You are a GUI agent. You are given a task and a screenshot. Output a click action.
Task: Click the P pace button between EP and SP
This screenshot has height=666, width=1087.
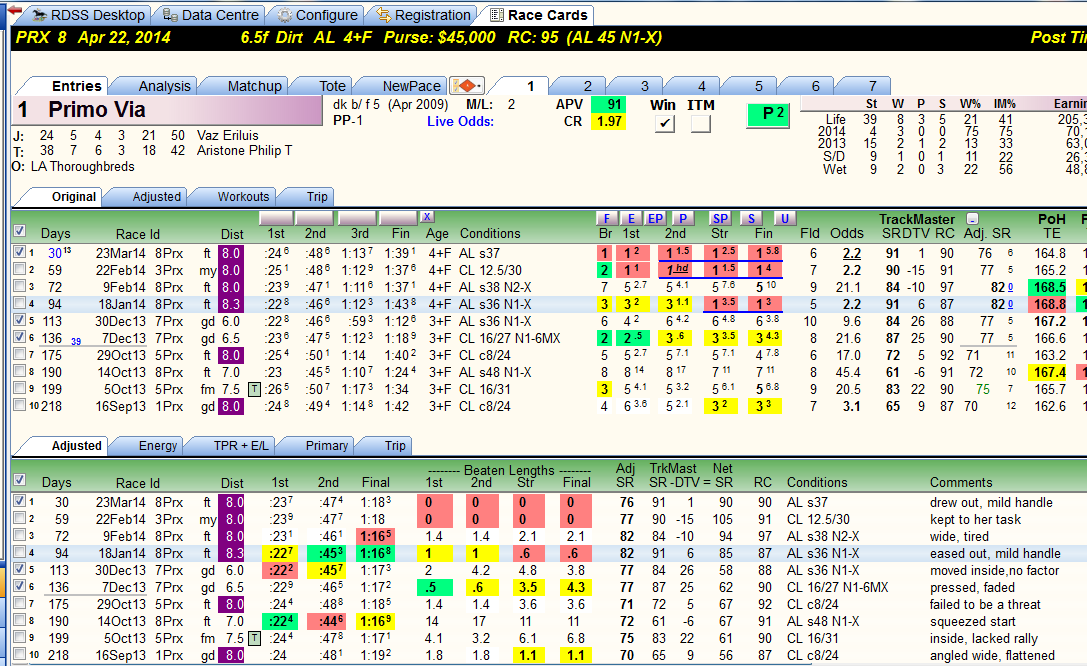coord(683,218)
